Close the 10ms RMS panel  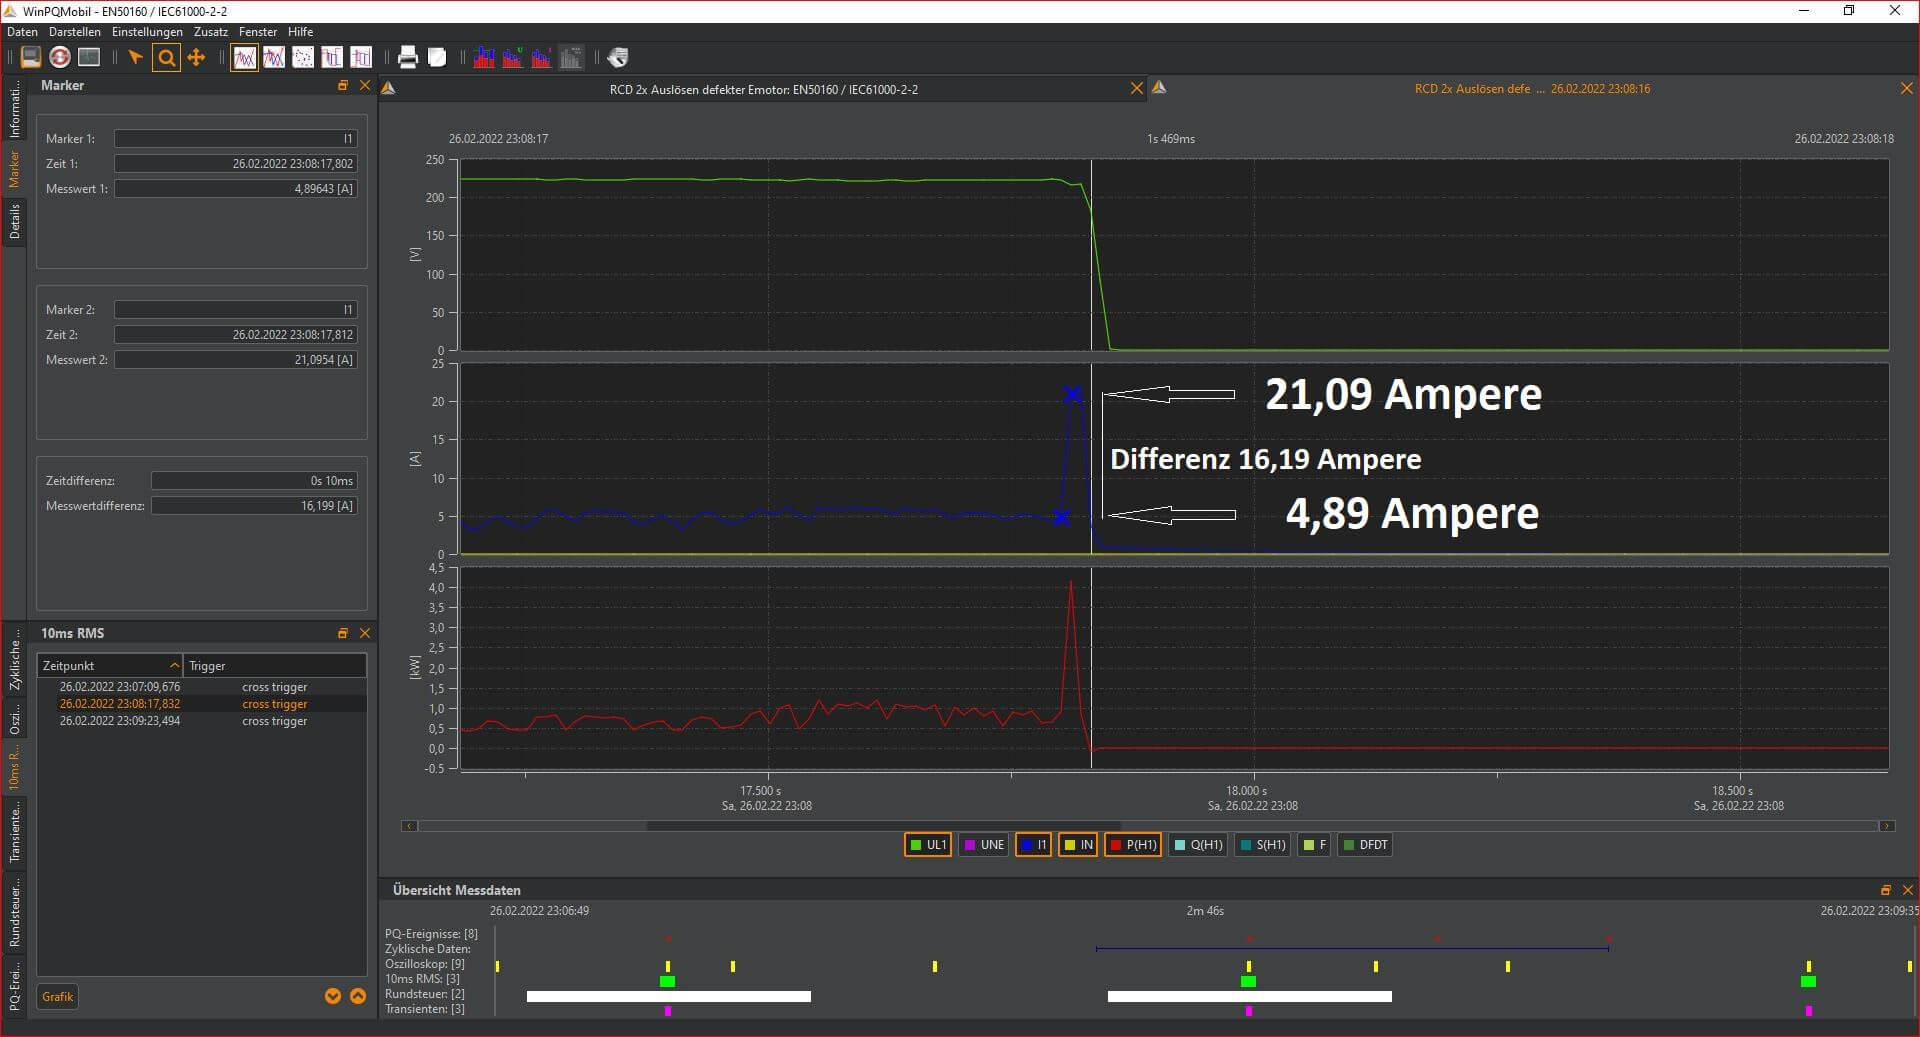pyautogui.click(x=365, y=634)
